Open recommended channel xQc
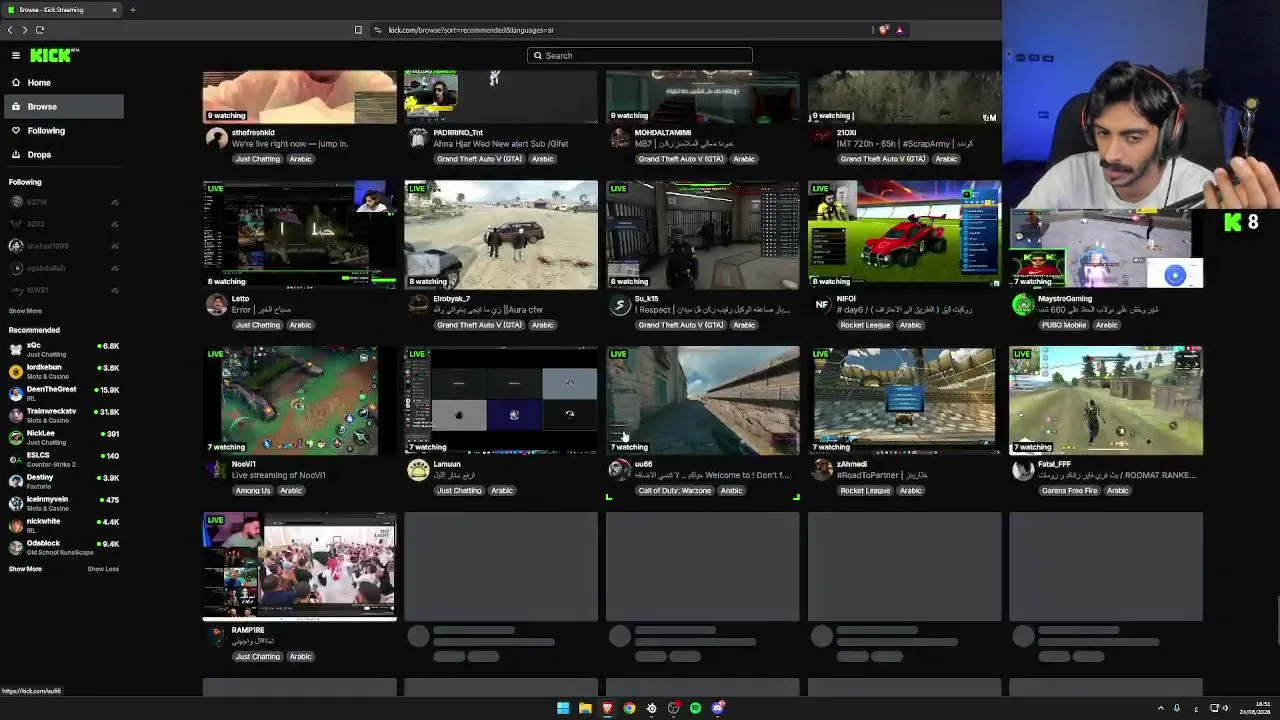The height and width of the screenshot is (720, 1280). tap(62, 349)
